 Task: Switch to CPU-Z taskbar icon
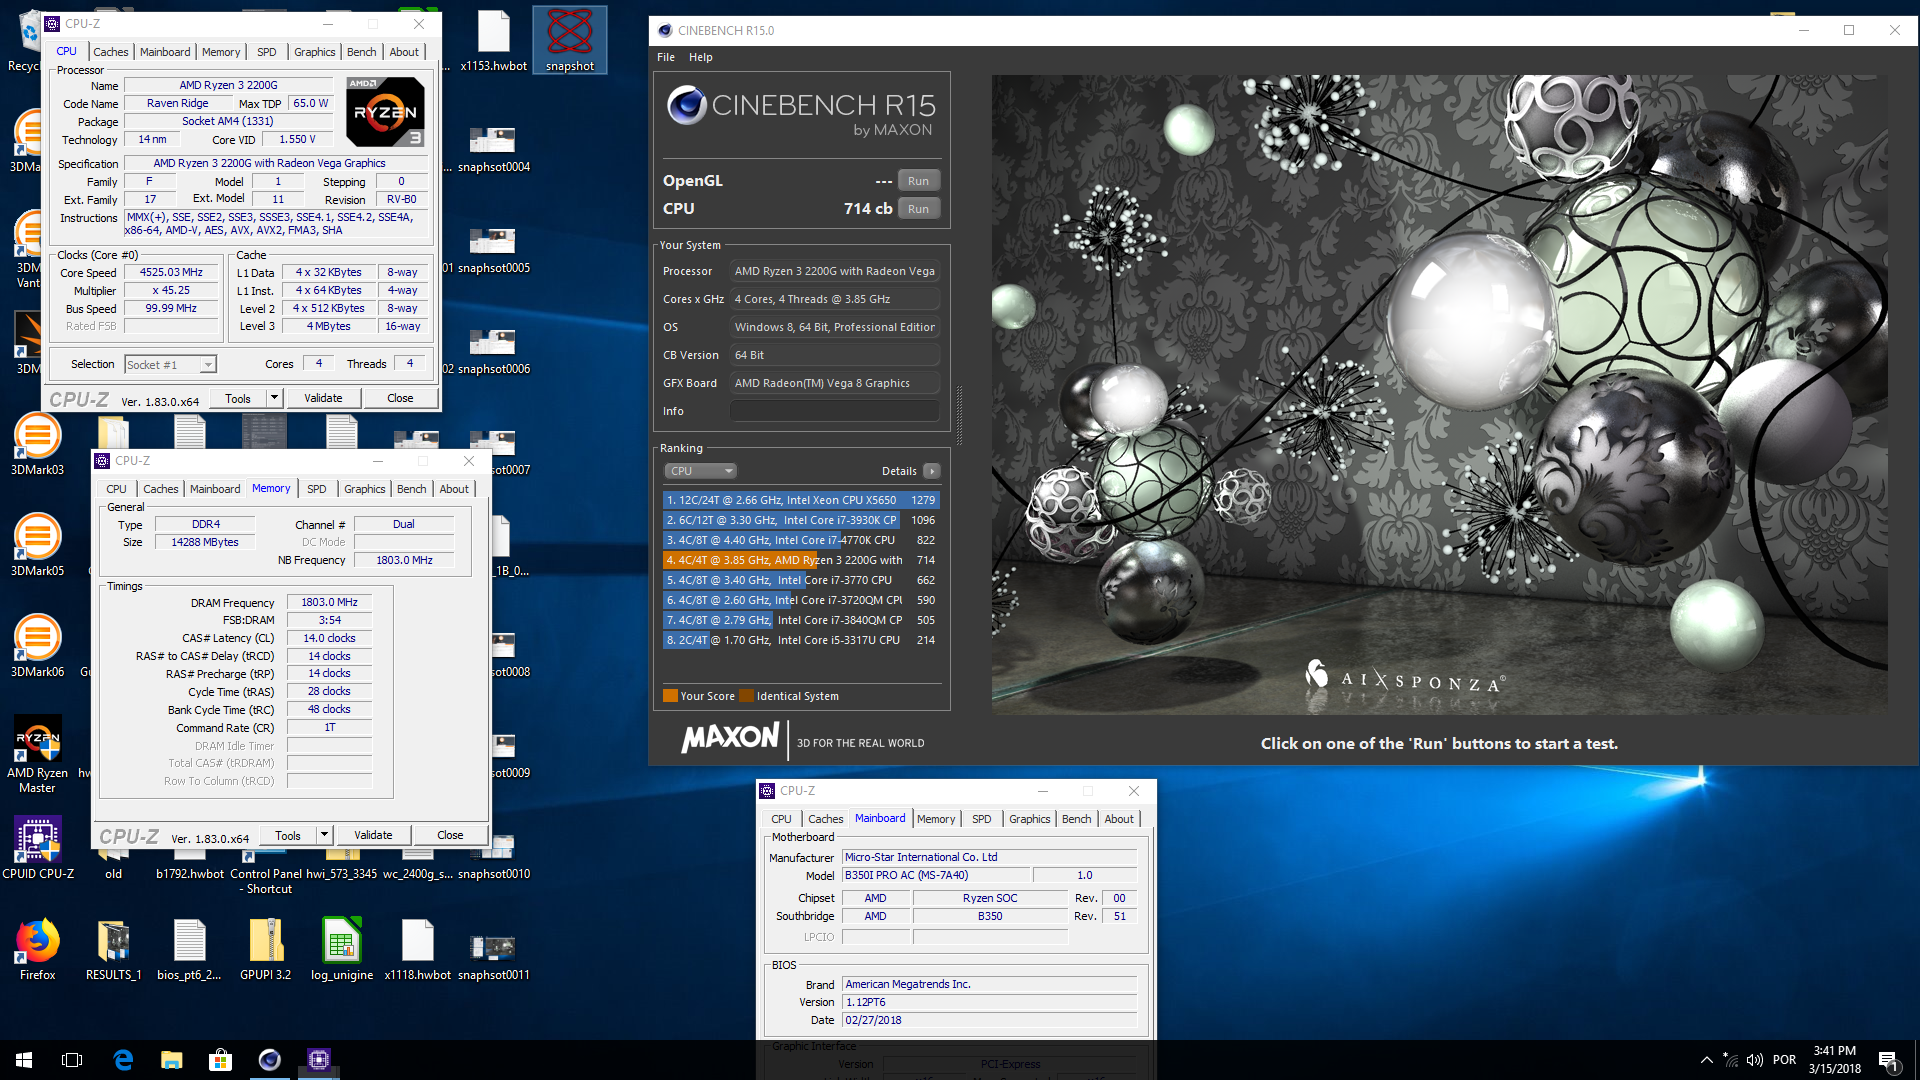(318, 1060)
